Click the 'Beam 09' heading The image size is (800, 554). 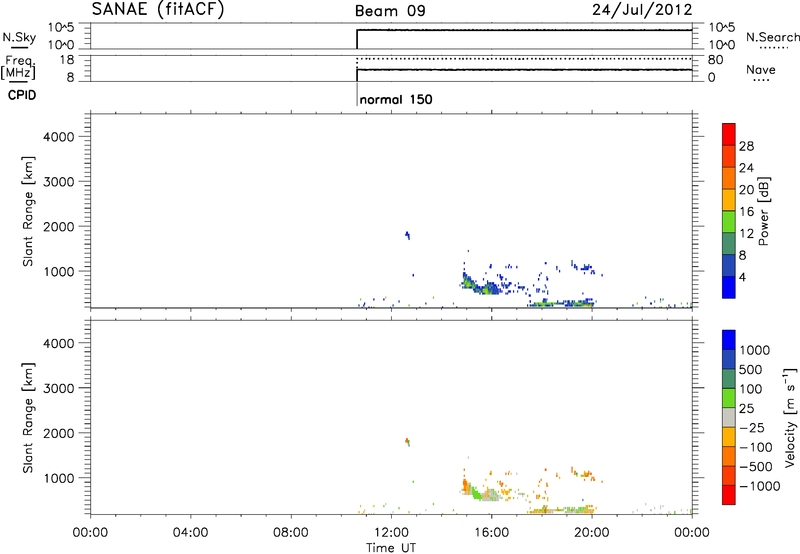coord(390,11)
